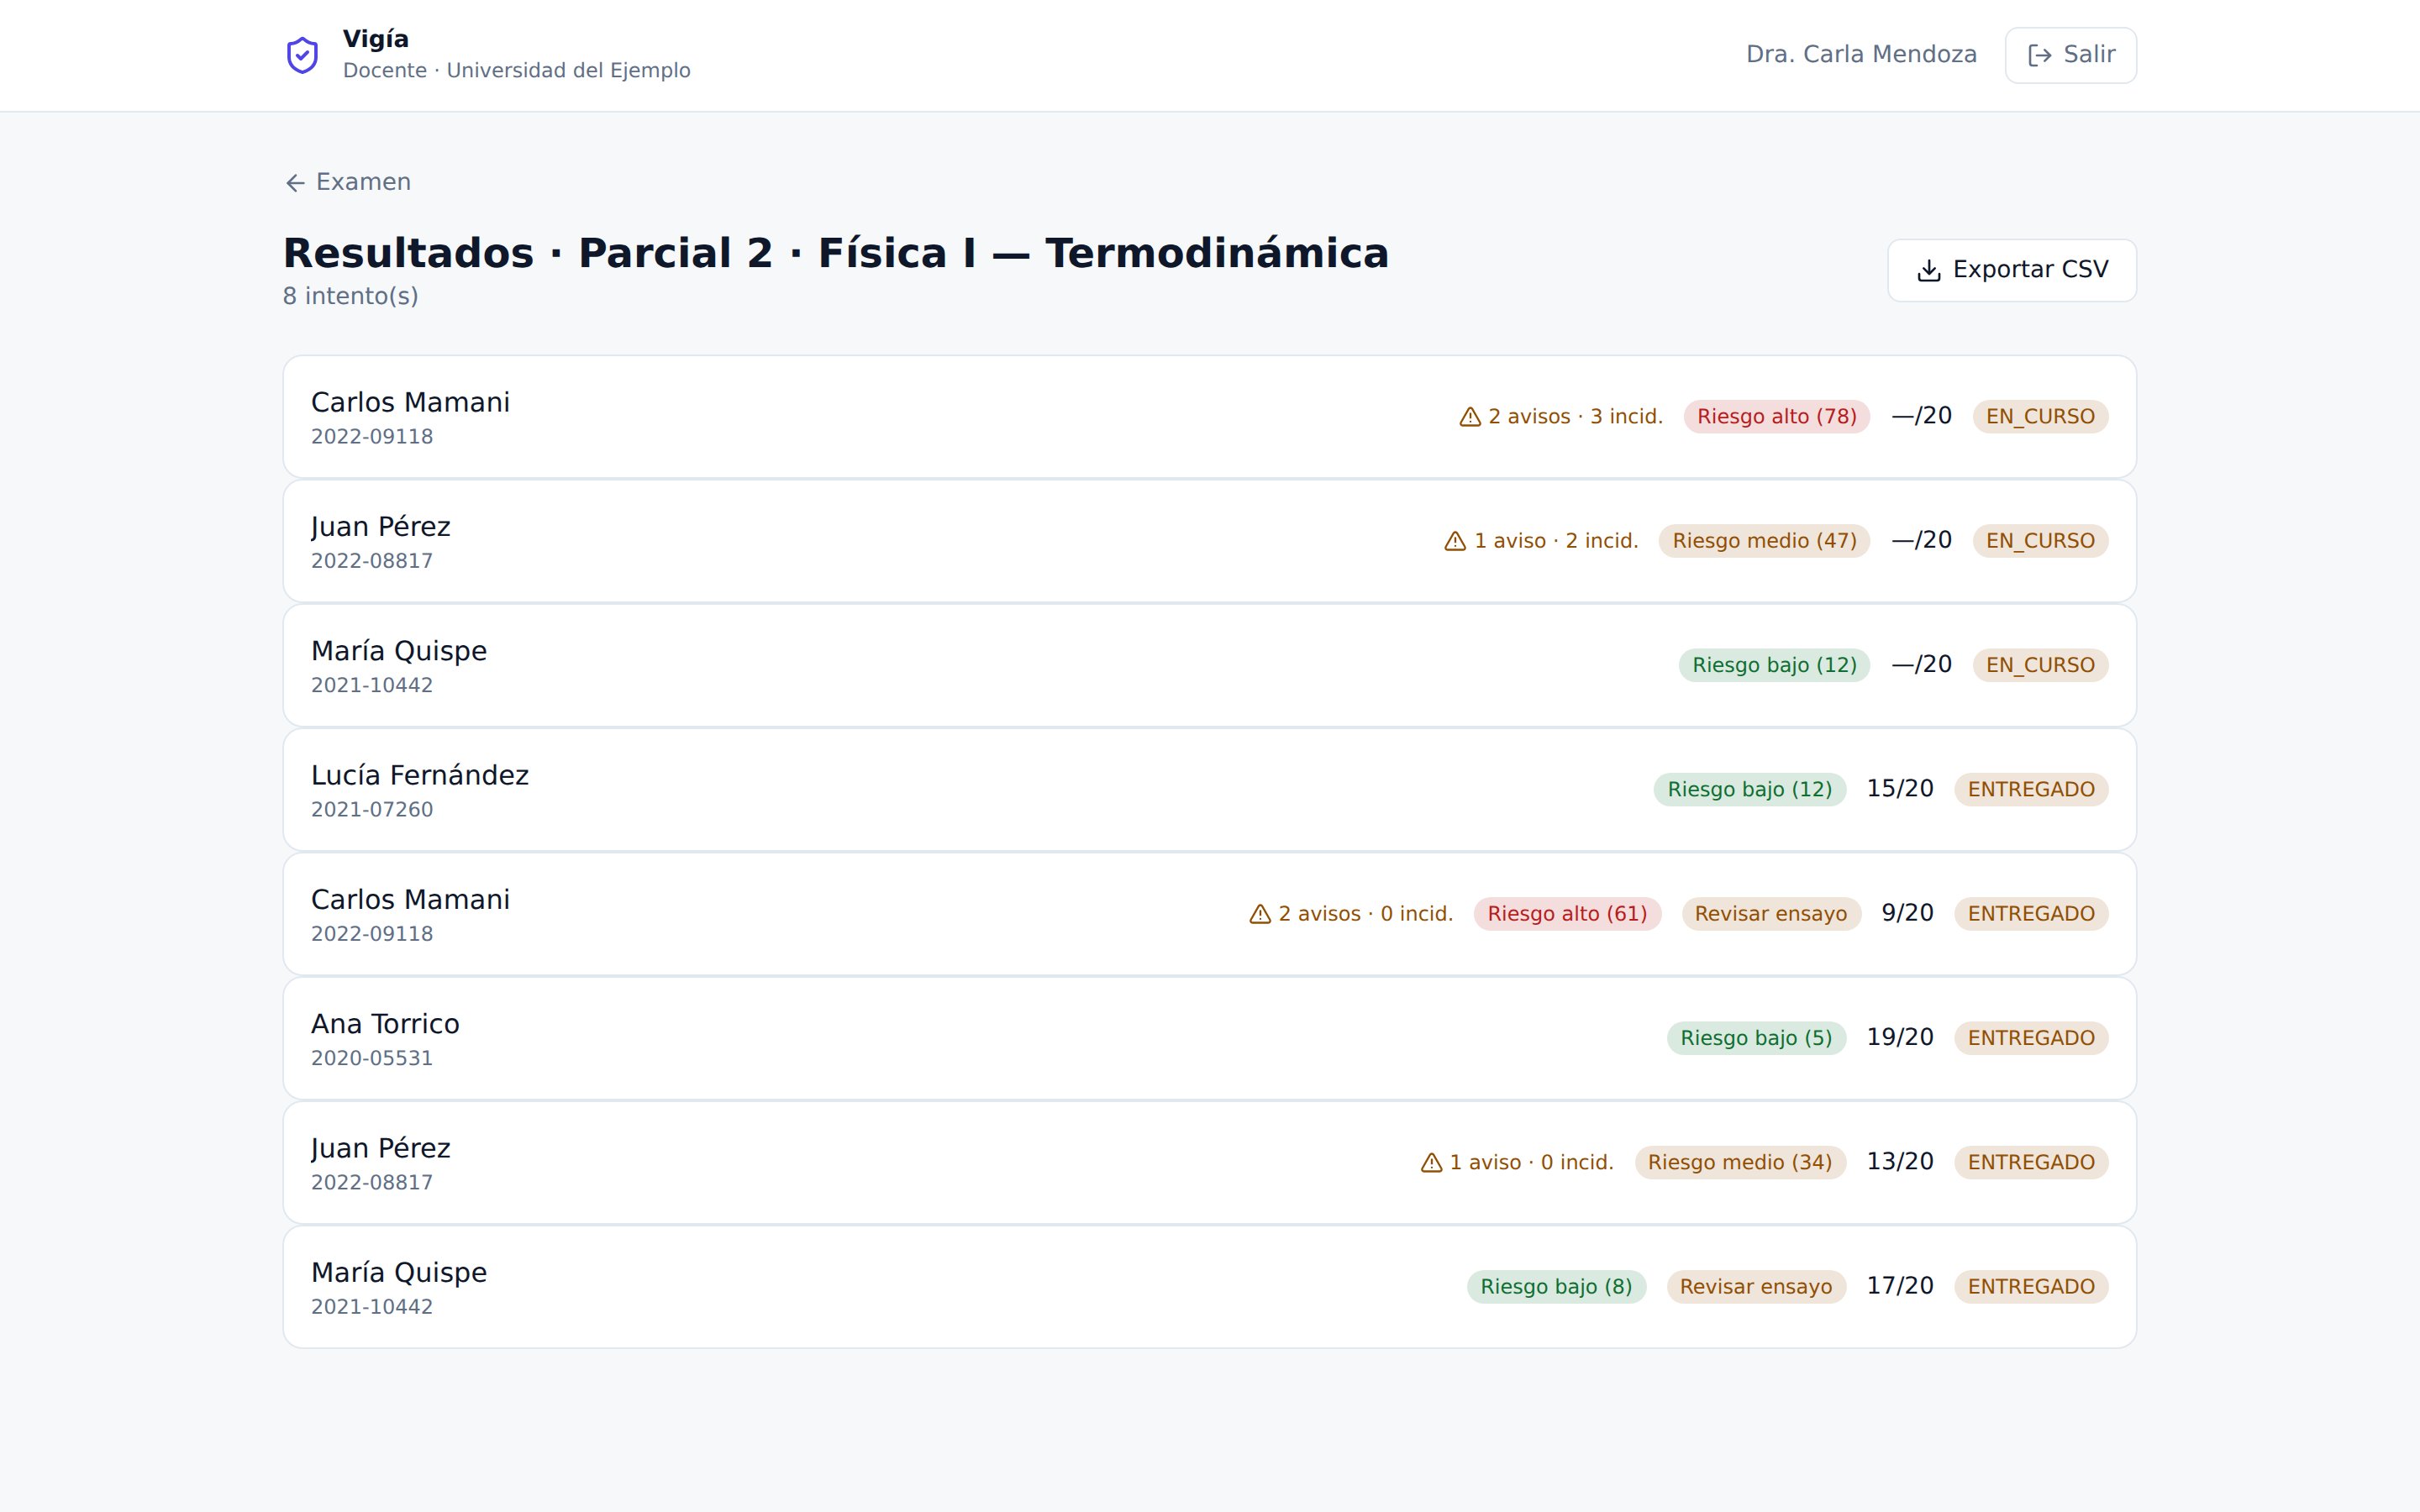2420x1512 pixels.
Task: Click the 1 aviso · 2 incid. text
Action: pos(1556,541)
